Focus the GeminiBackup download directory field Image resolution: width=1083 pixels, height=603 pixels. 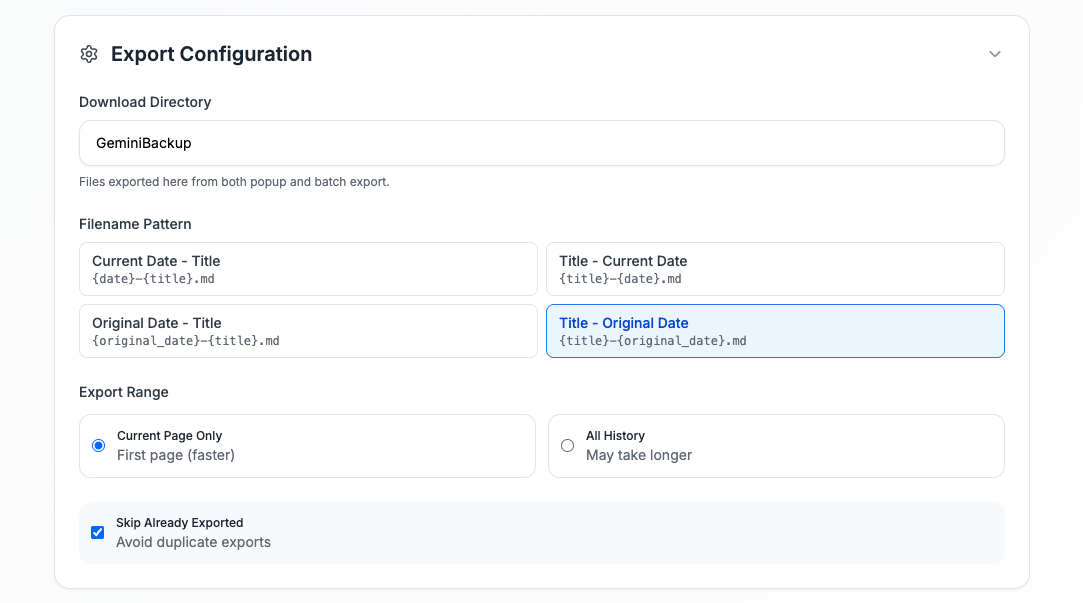(x=541, y=143)
